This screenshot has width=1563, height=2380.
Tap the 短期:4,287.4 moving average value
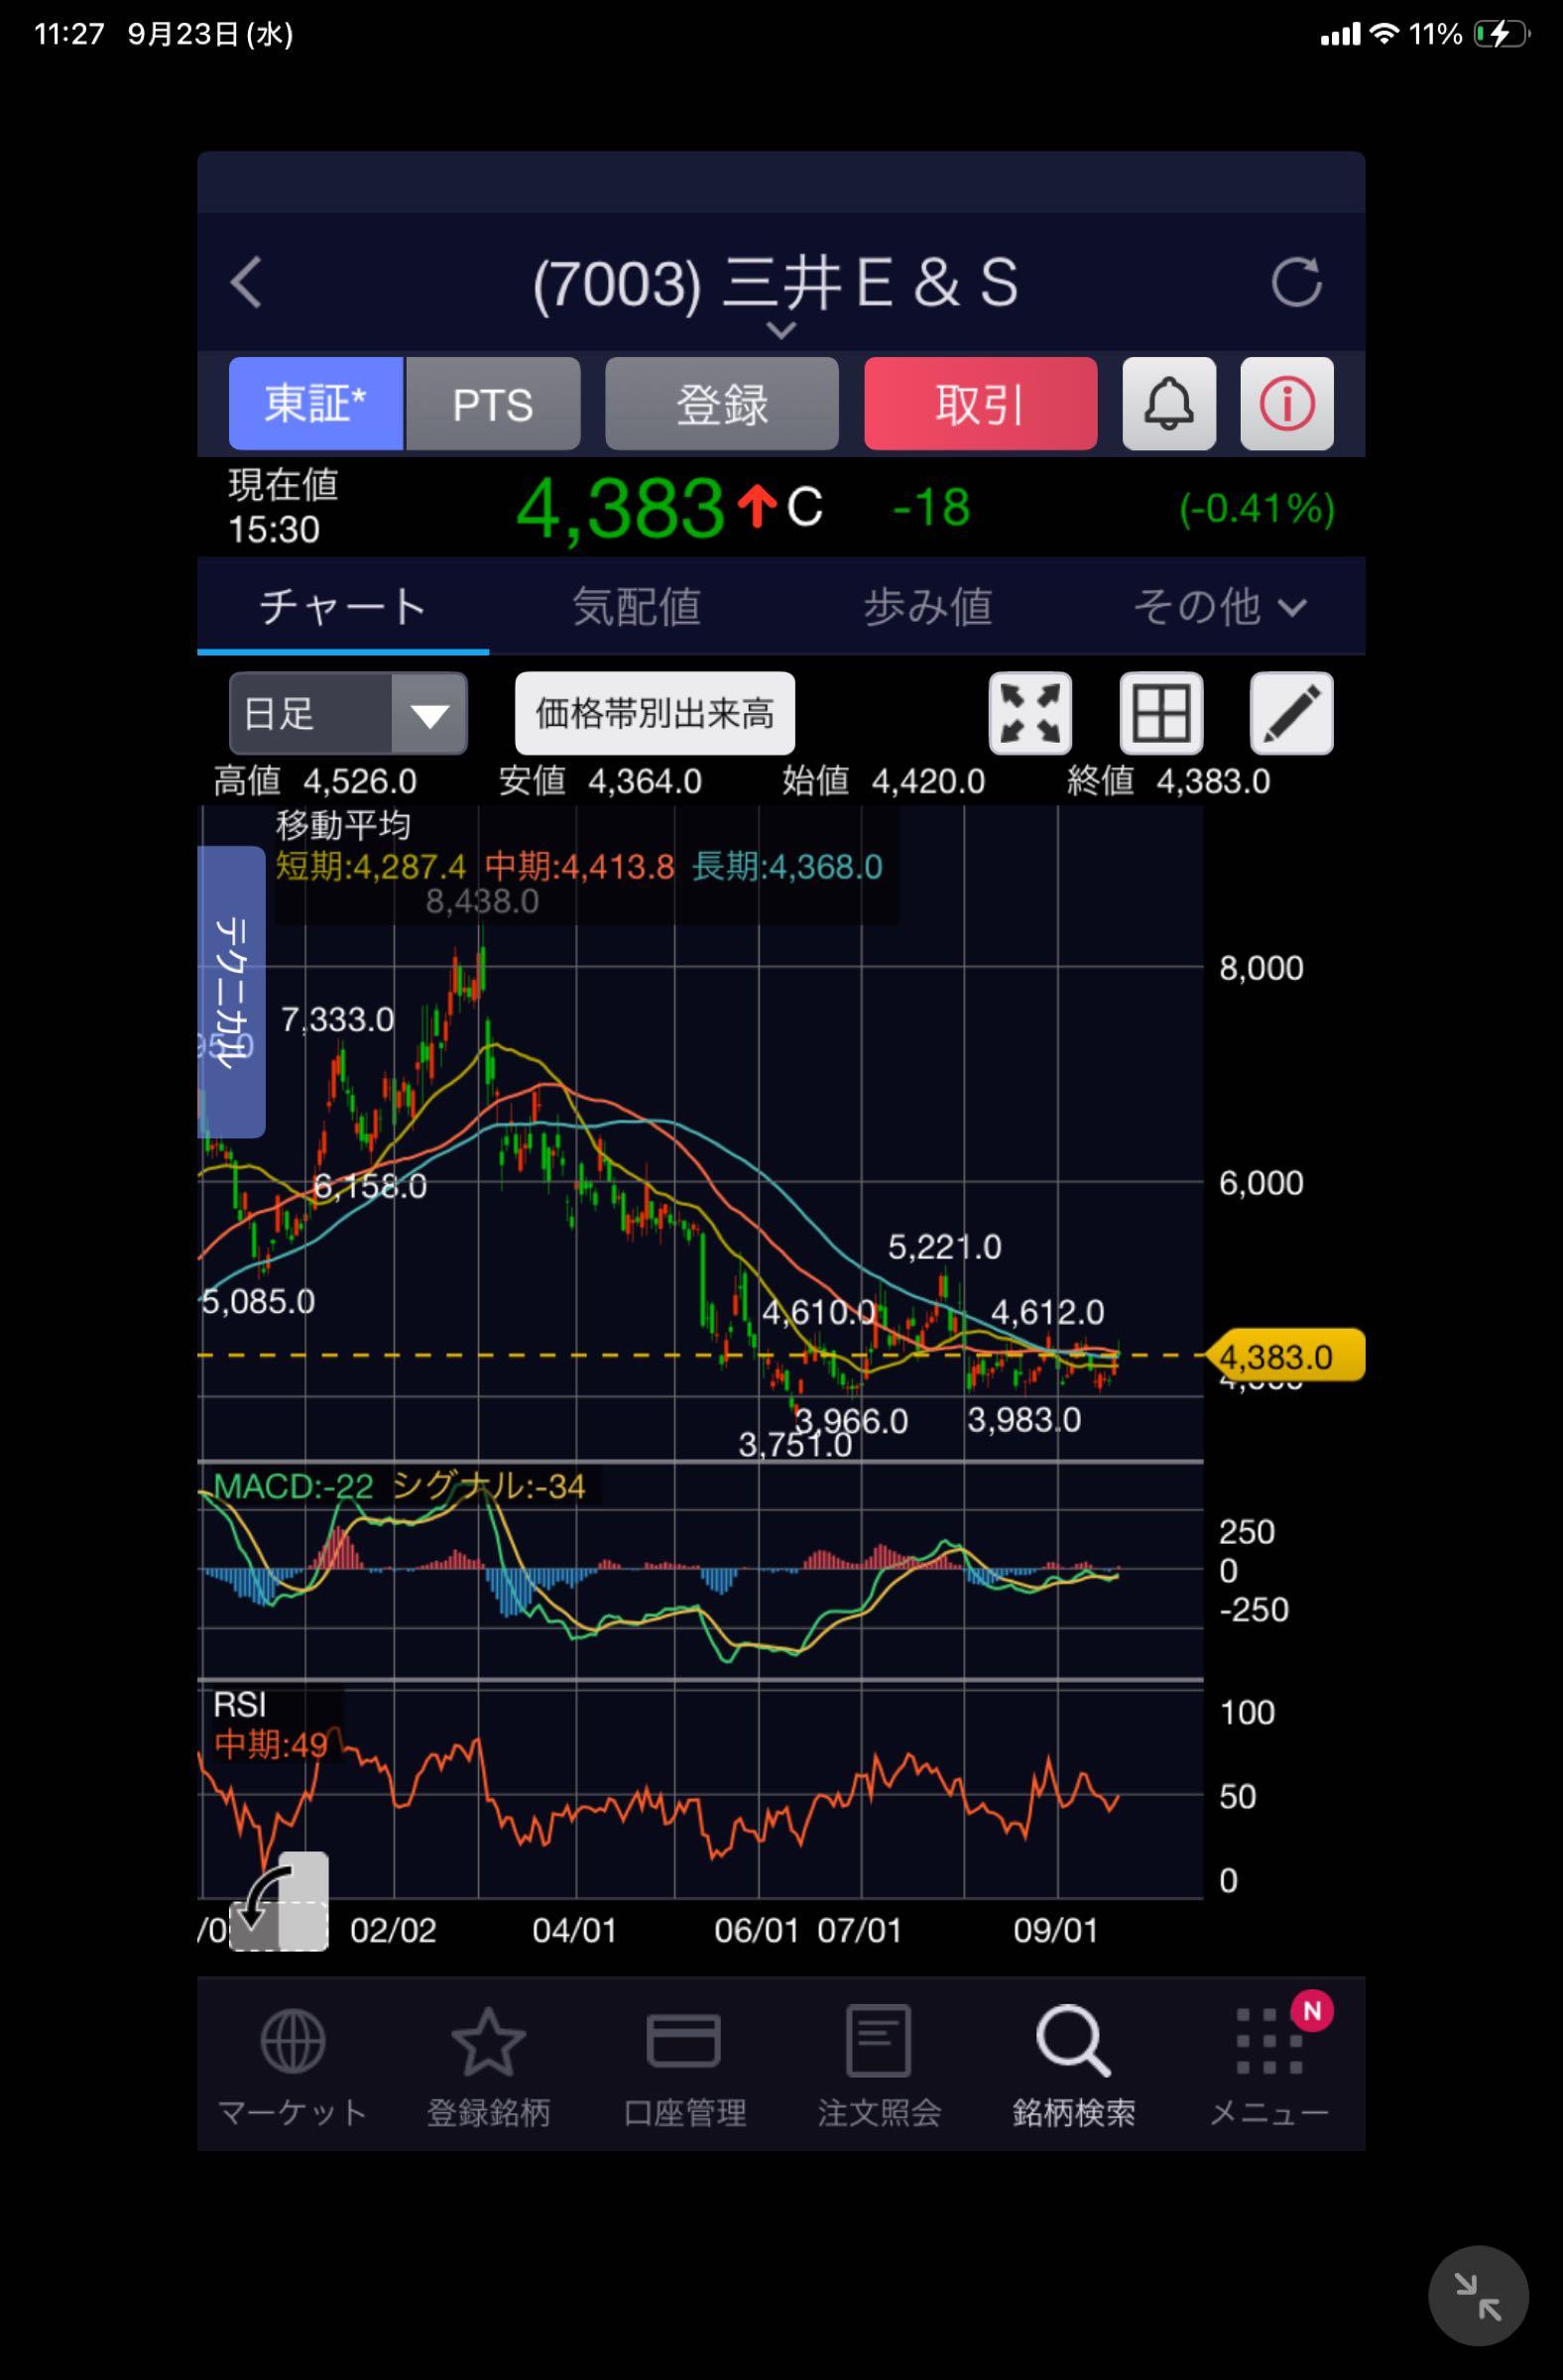[x=371, y=866]
